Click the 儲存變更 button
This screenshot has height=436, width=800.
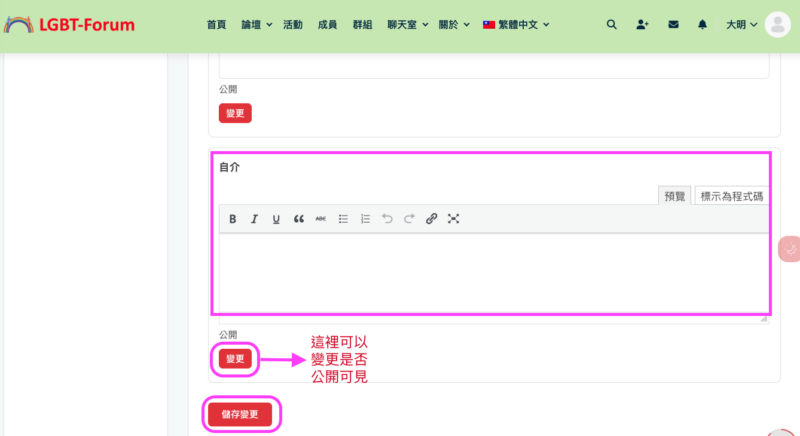coord(240,414)
